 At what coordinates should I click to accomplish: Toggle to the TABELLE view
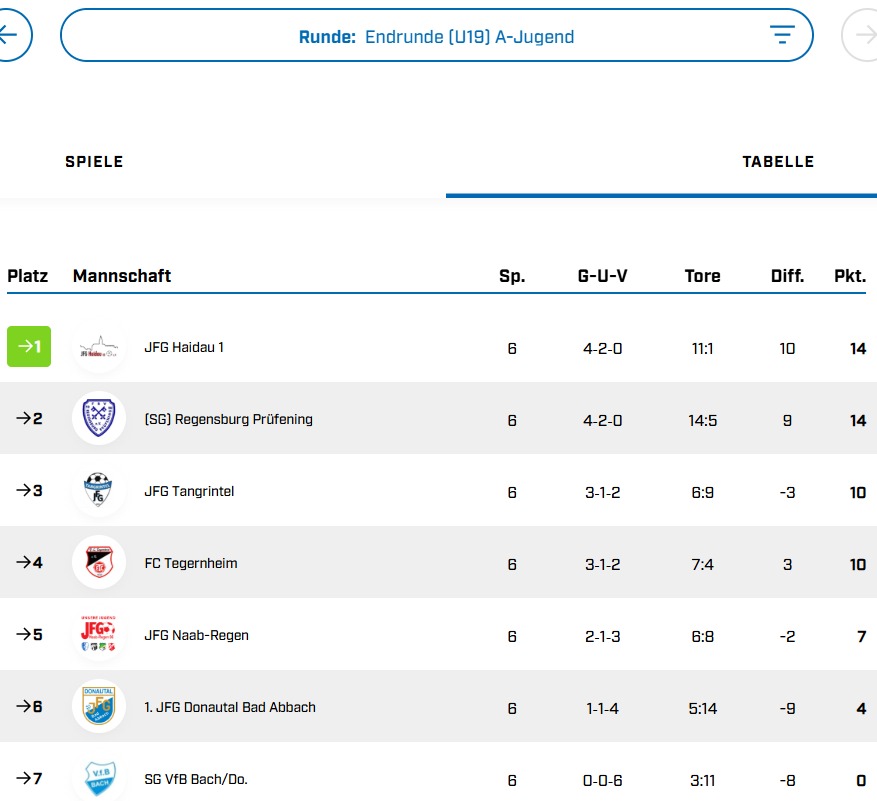[779, 161]
